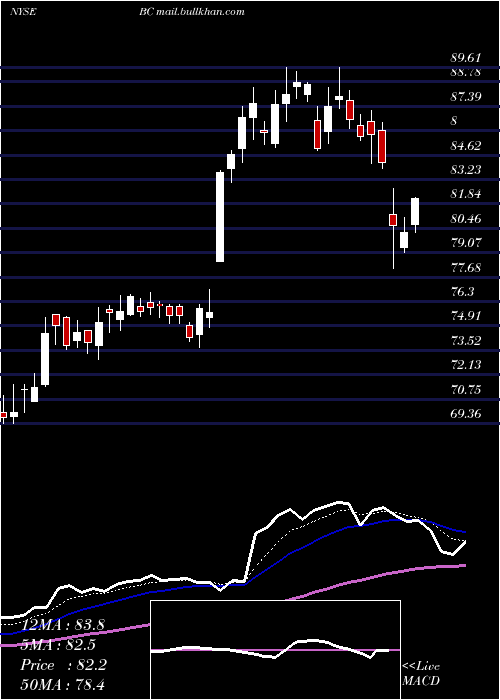Image resolution: width=500 pixels, height=700 pixels.
Task: Select the 87.39 price level label
Action: (x=466, y=96)
